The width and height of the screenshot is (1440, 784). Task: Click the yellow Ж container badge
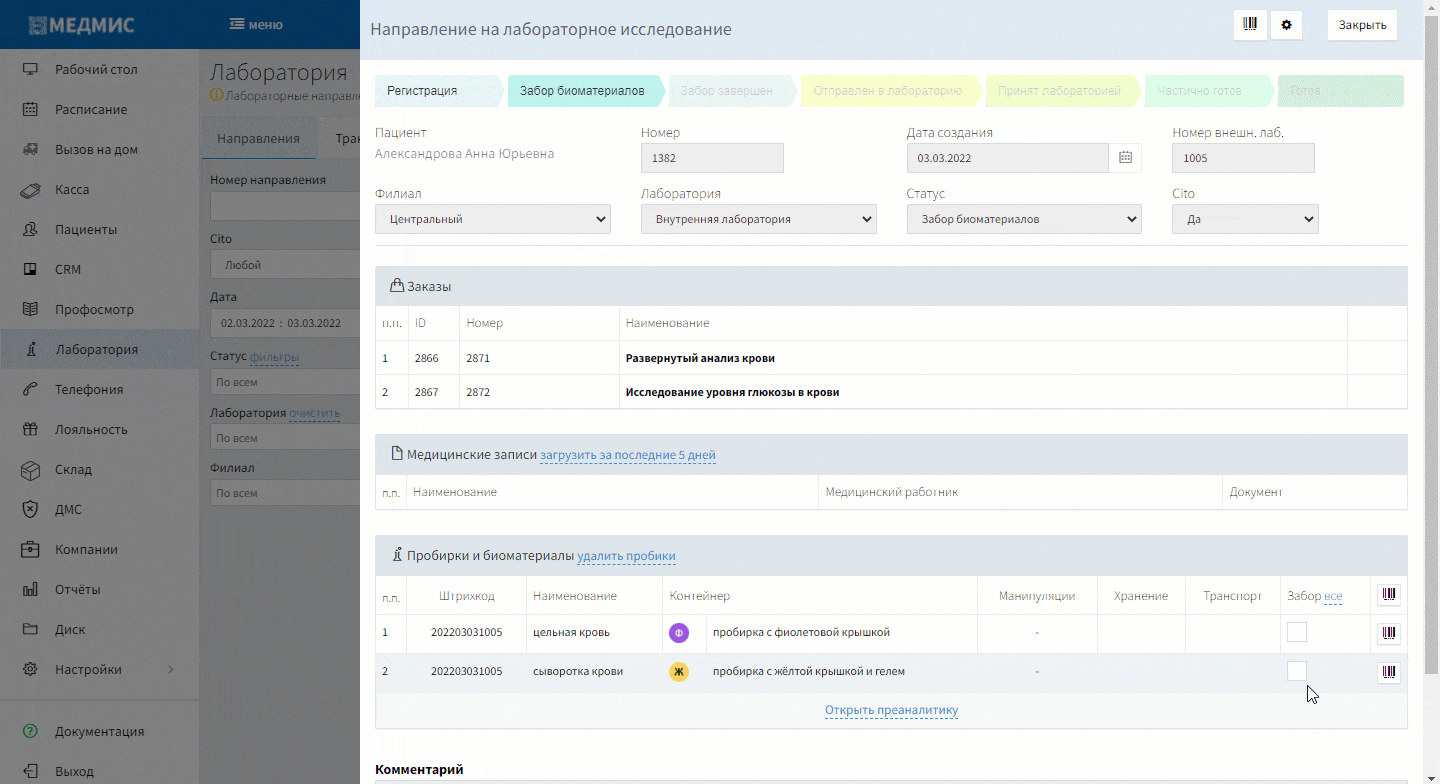(679, 672)
